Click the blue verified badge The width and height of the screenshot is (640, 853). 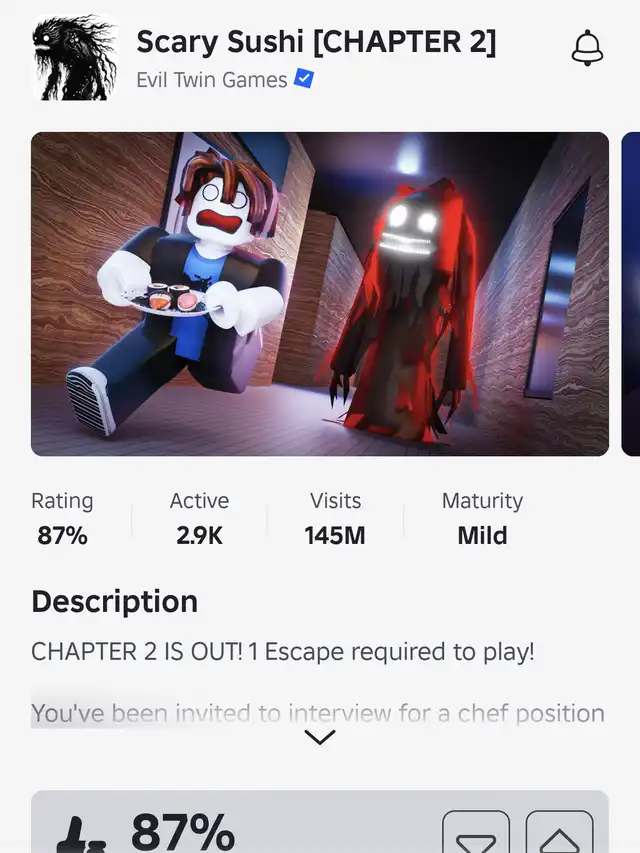[x=304, y=79]
